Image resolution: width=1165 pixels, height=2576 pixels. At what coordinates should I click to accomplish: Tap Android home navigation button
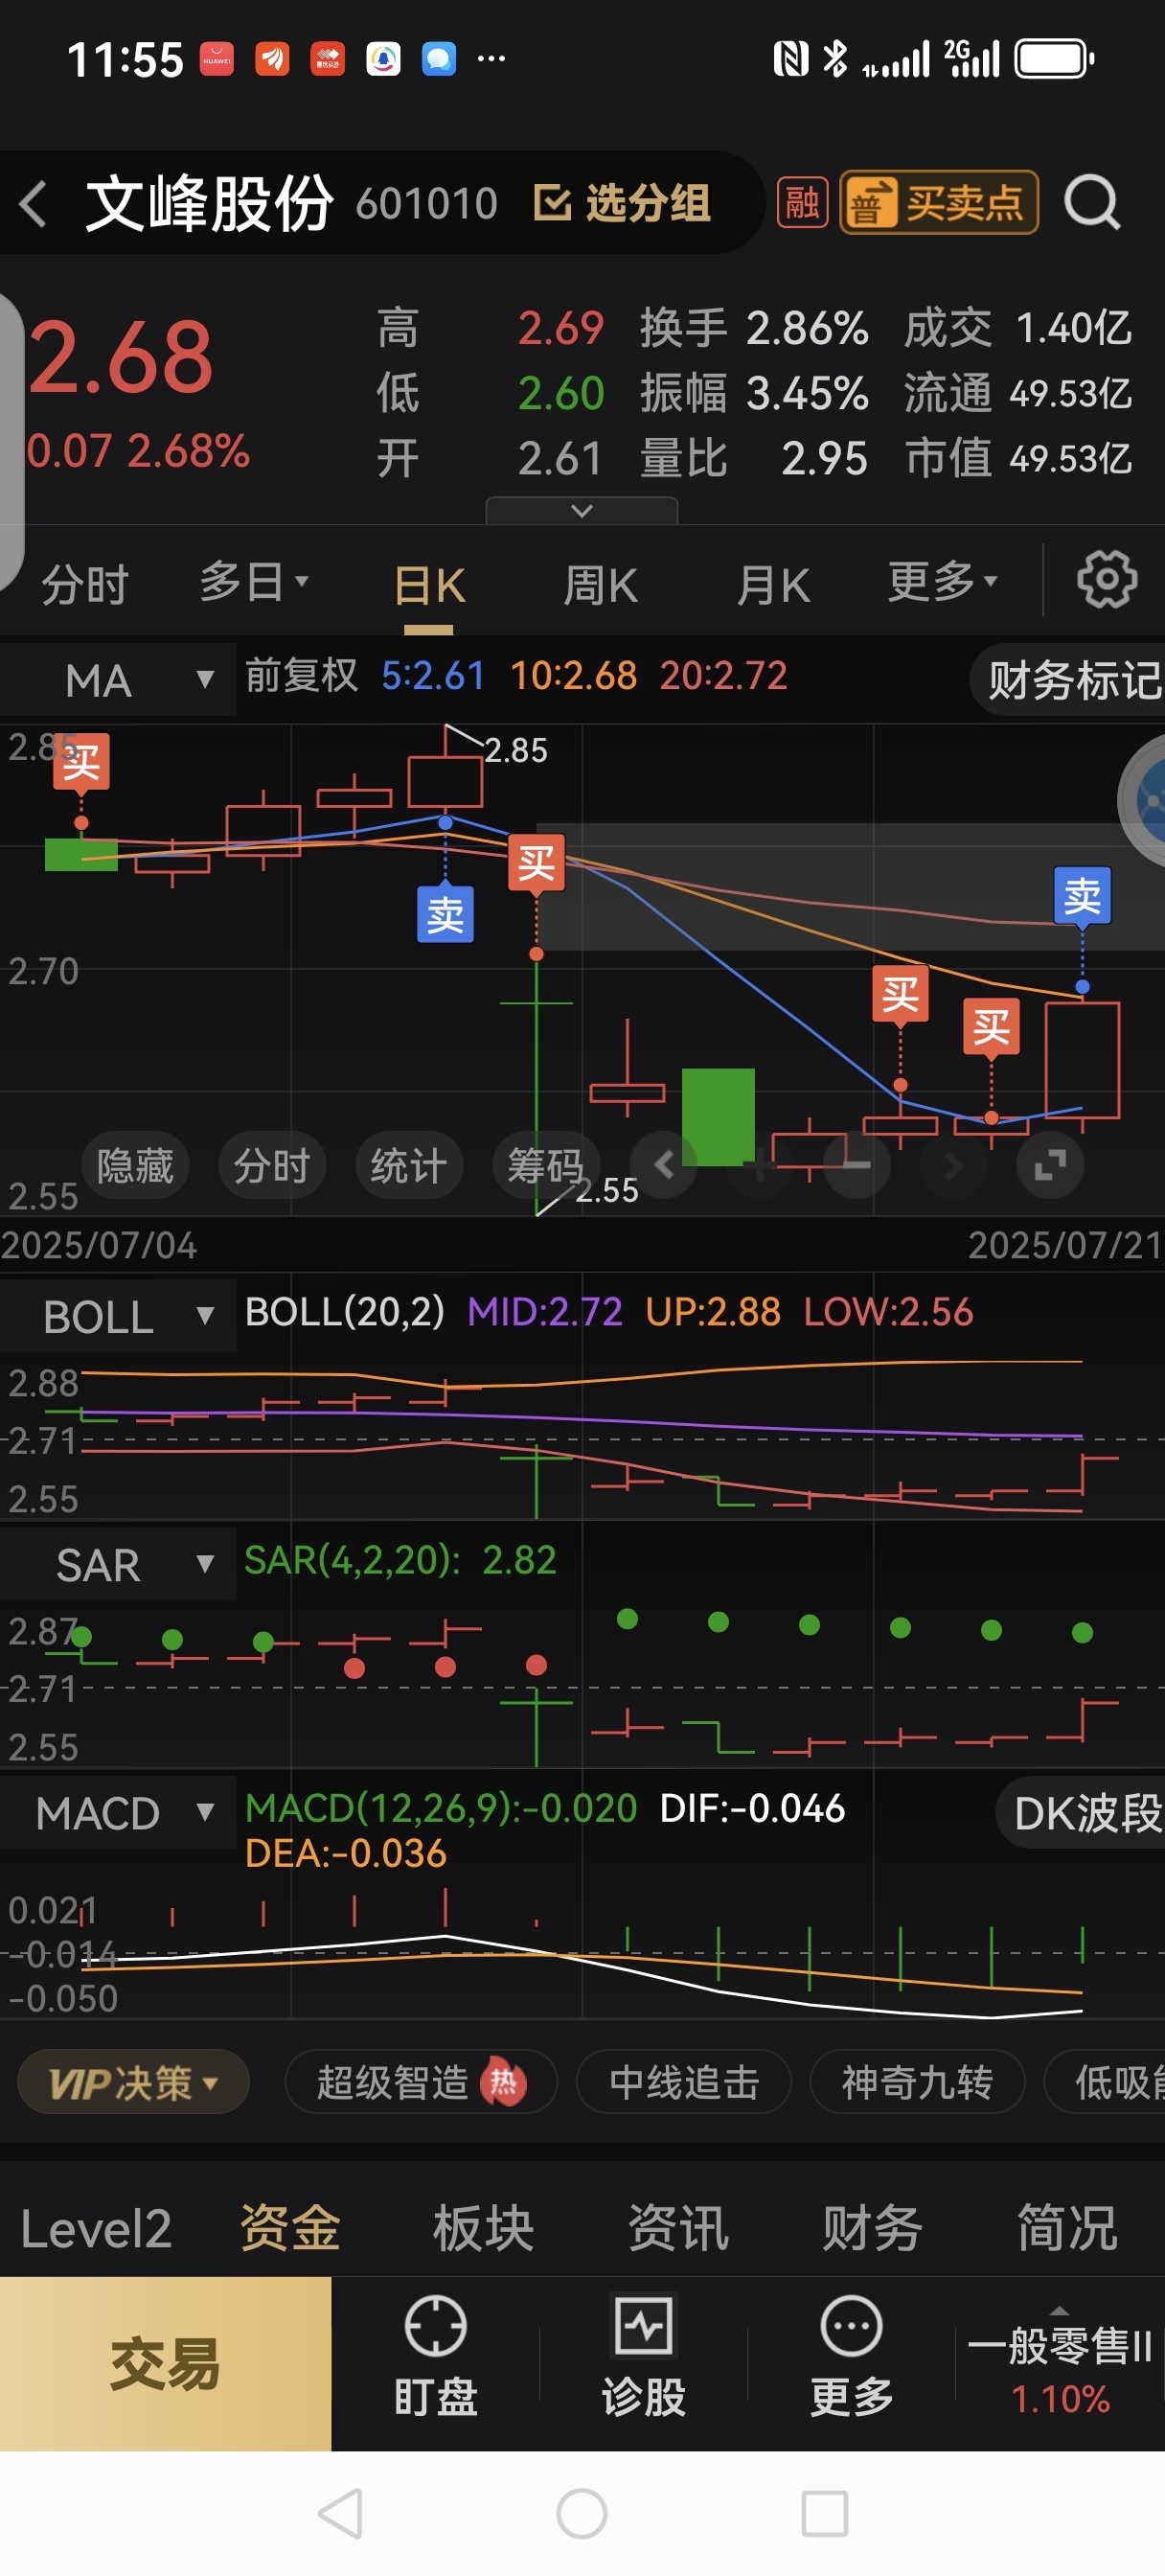click(582, 2513)
